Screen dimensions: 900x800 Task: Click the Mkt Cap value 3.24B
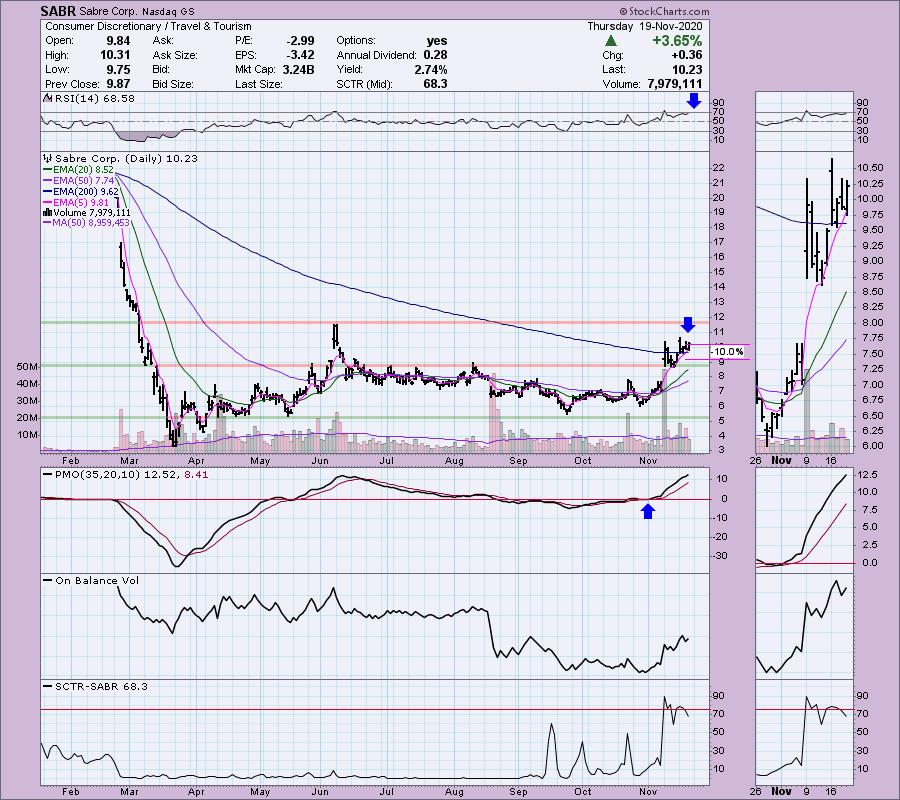click(x=298, y=69)
